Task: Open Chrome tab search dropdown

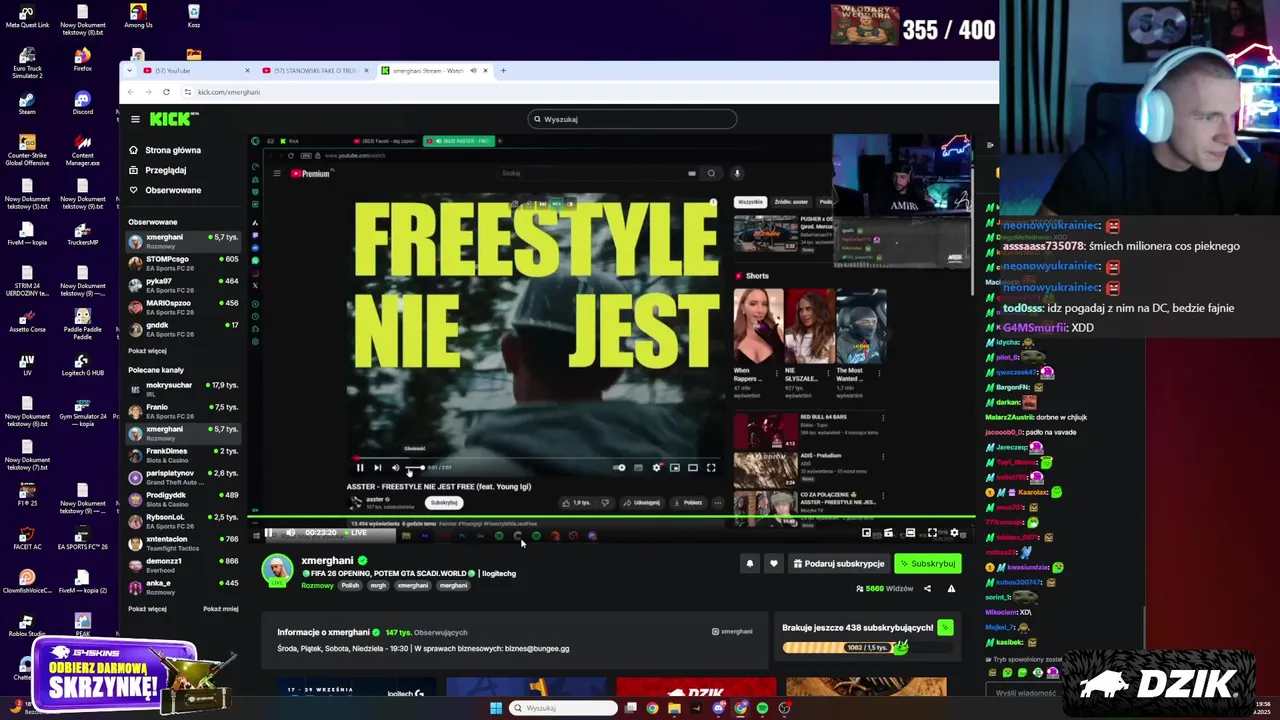Action: [128, 71]
